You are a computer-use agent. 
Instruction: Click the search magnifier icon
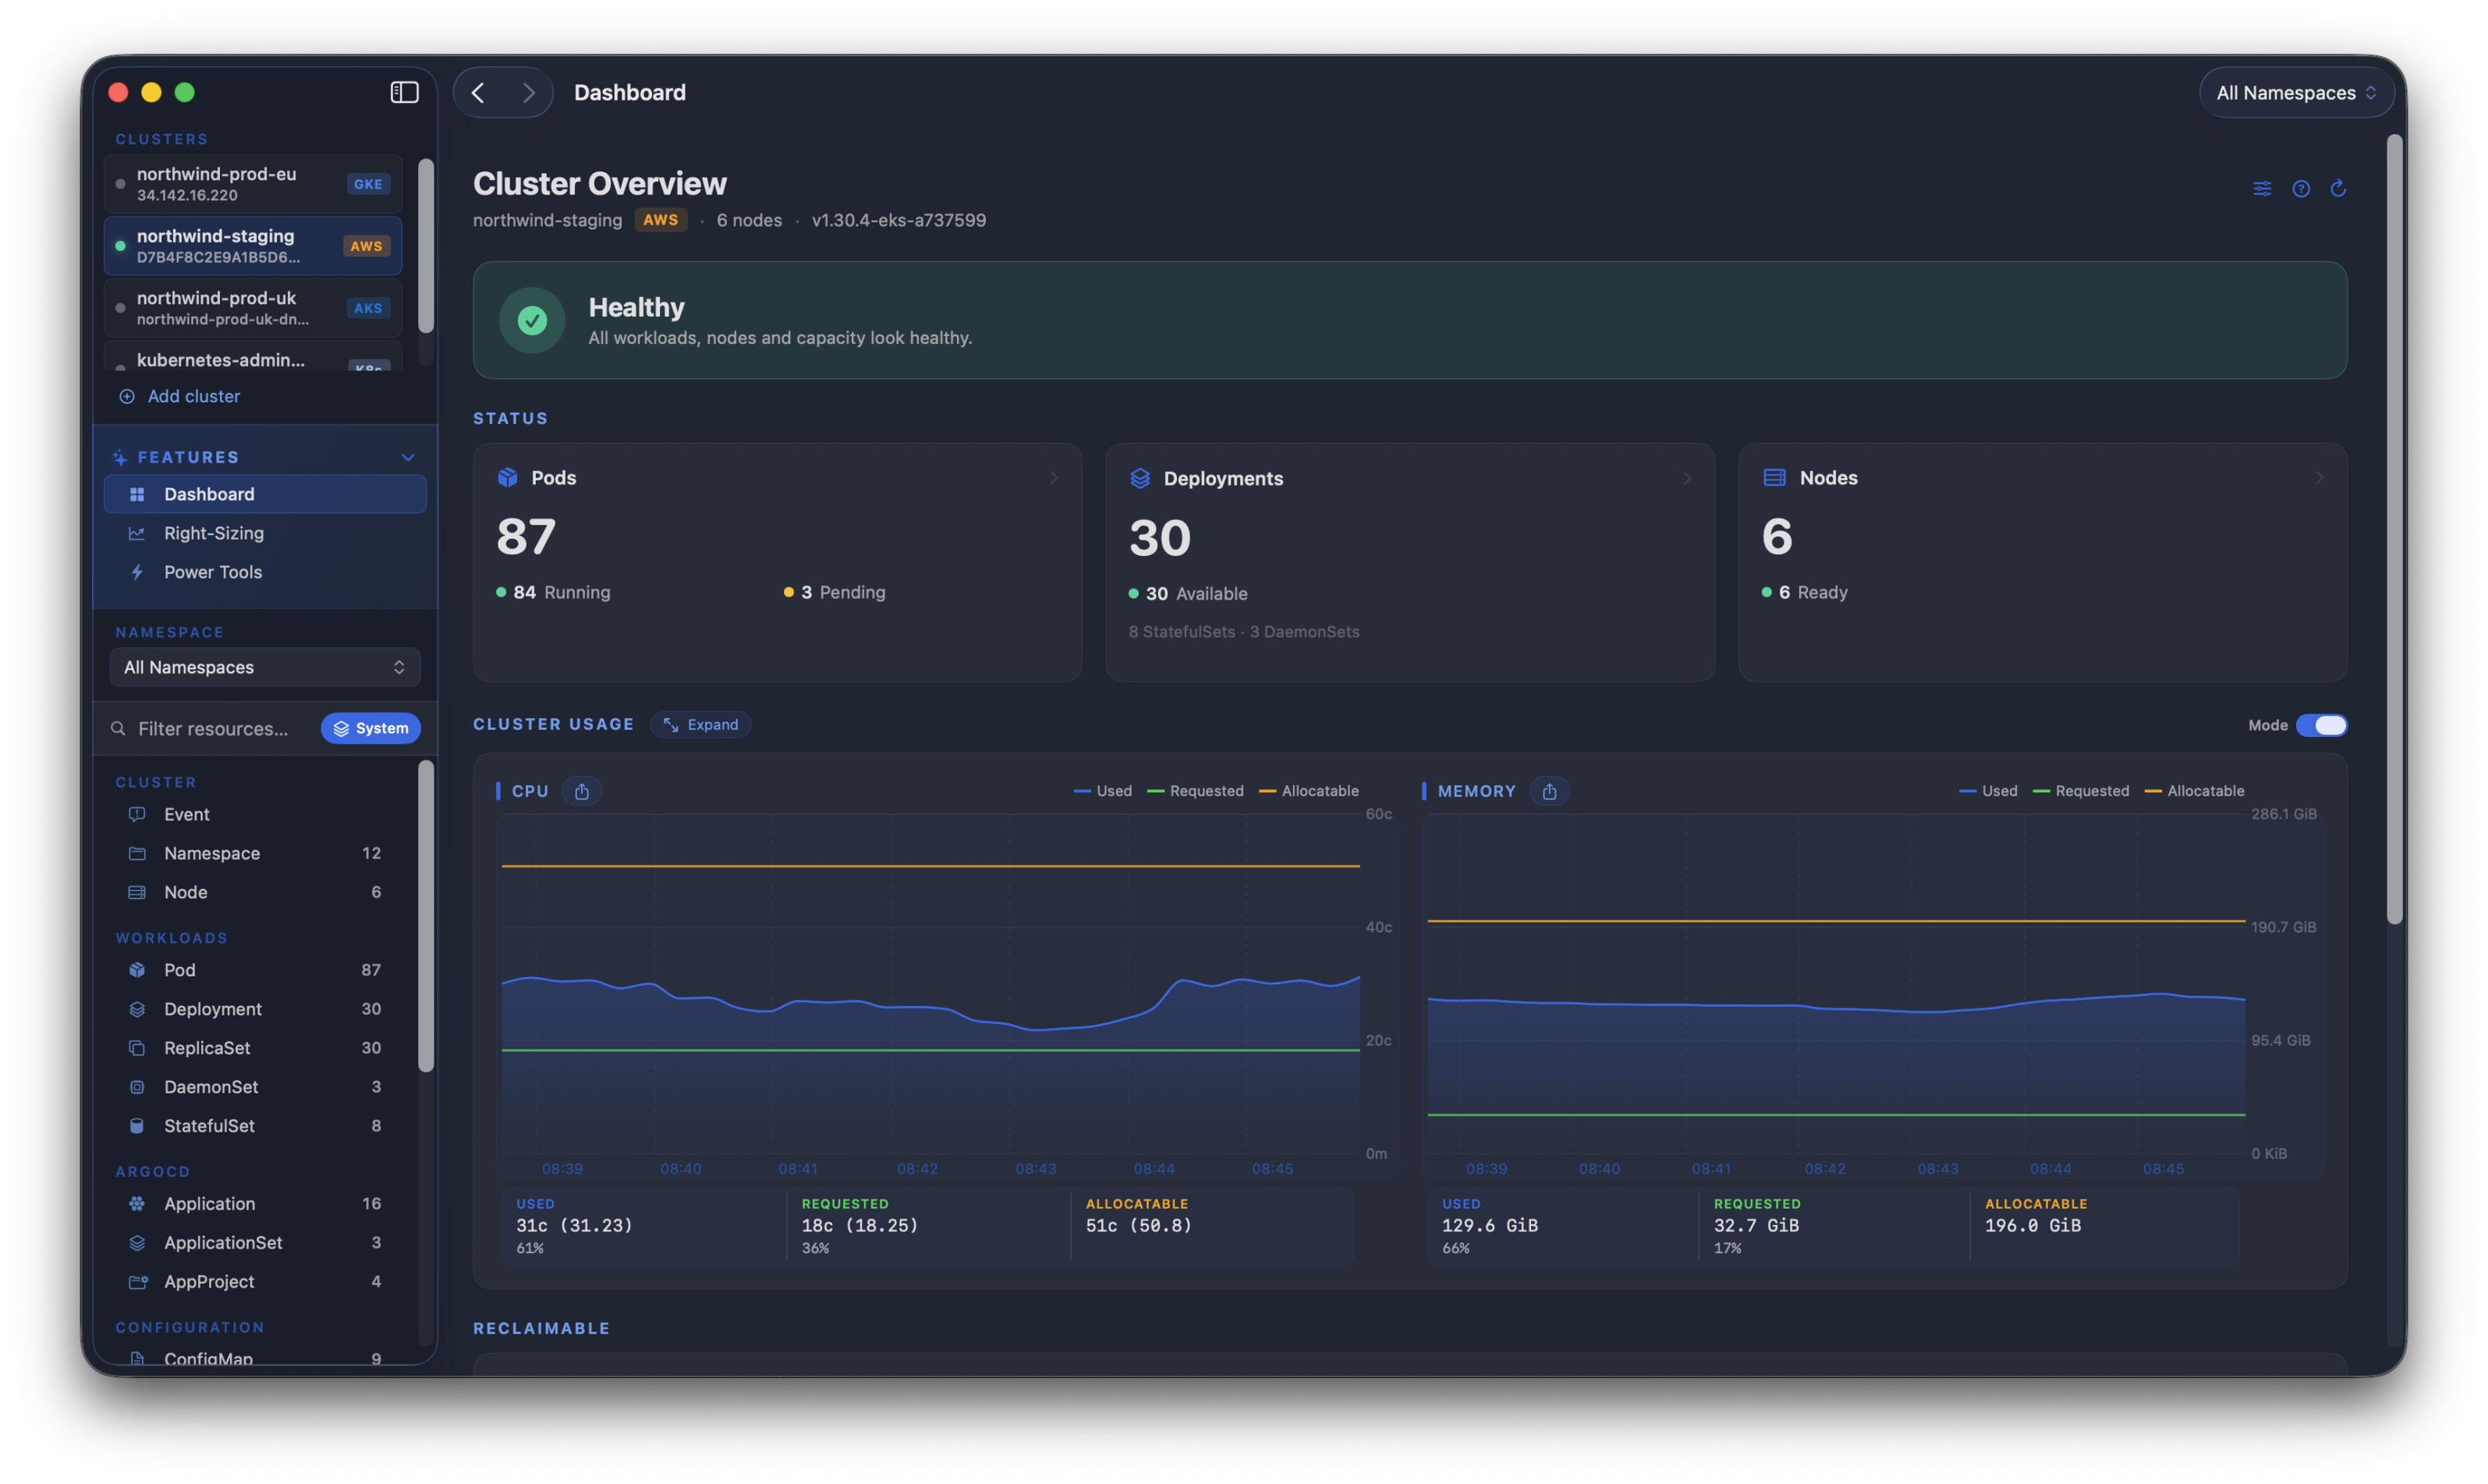(x=118, y=728)
